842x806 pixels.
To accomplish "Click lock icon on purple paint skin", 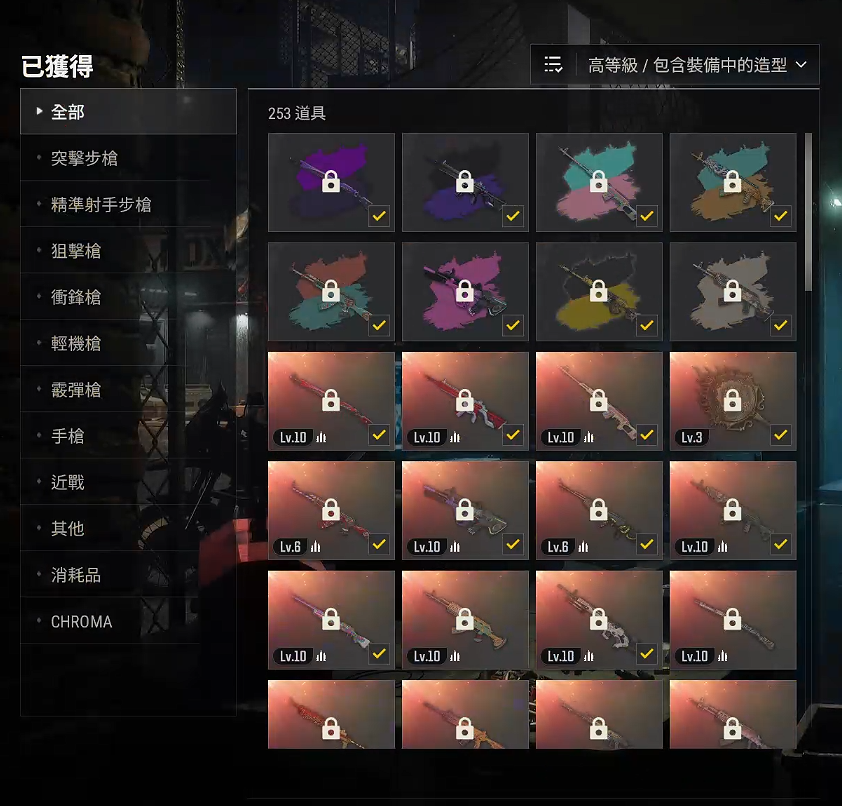I will coord(331,181).
